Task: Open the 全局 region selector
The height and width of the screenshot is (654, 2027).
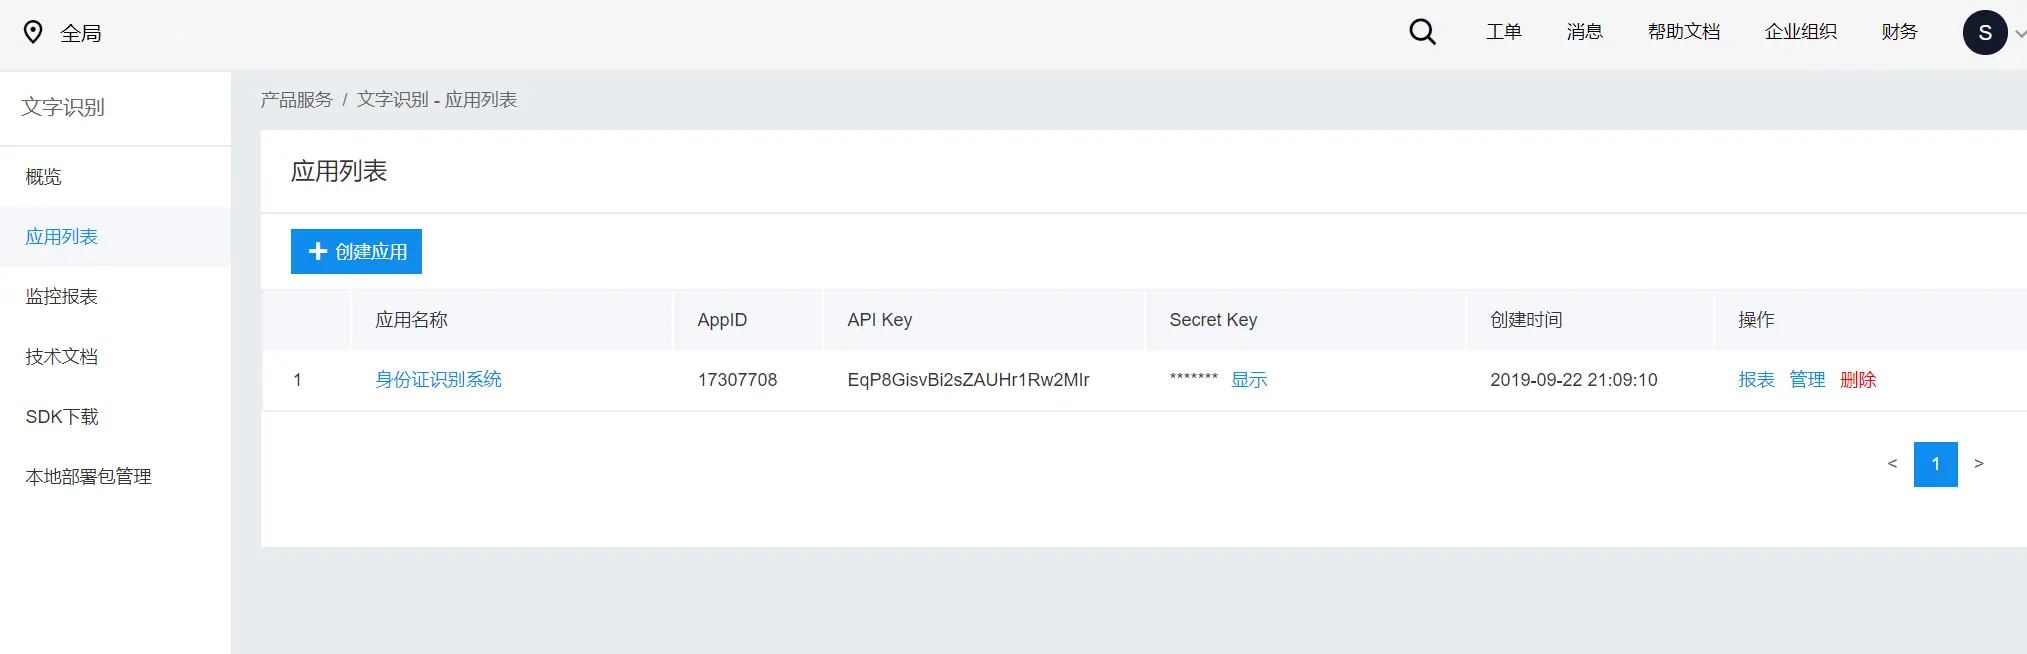Action: (x=81, y=33)
